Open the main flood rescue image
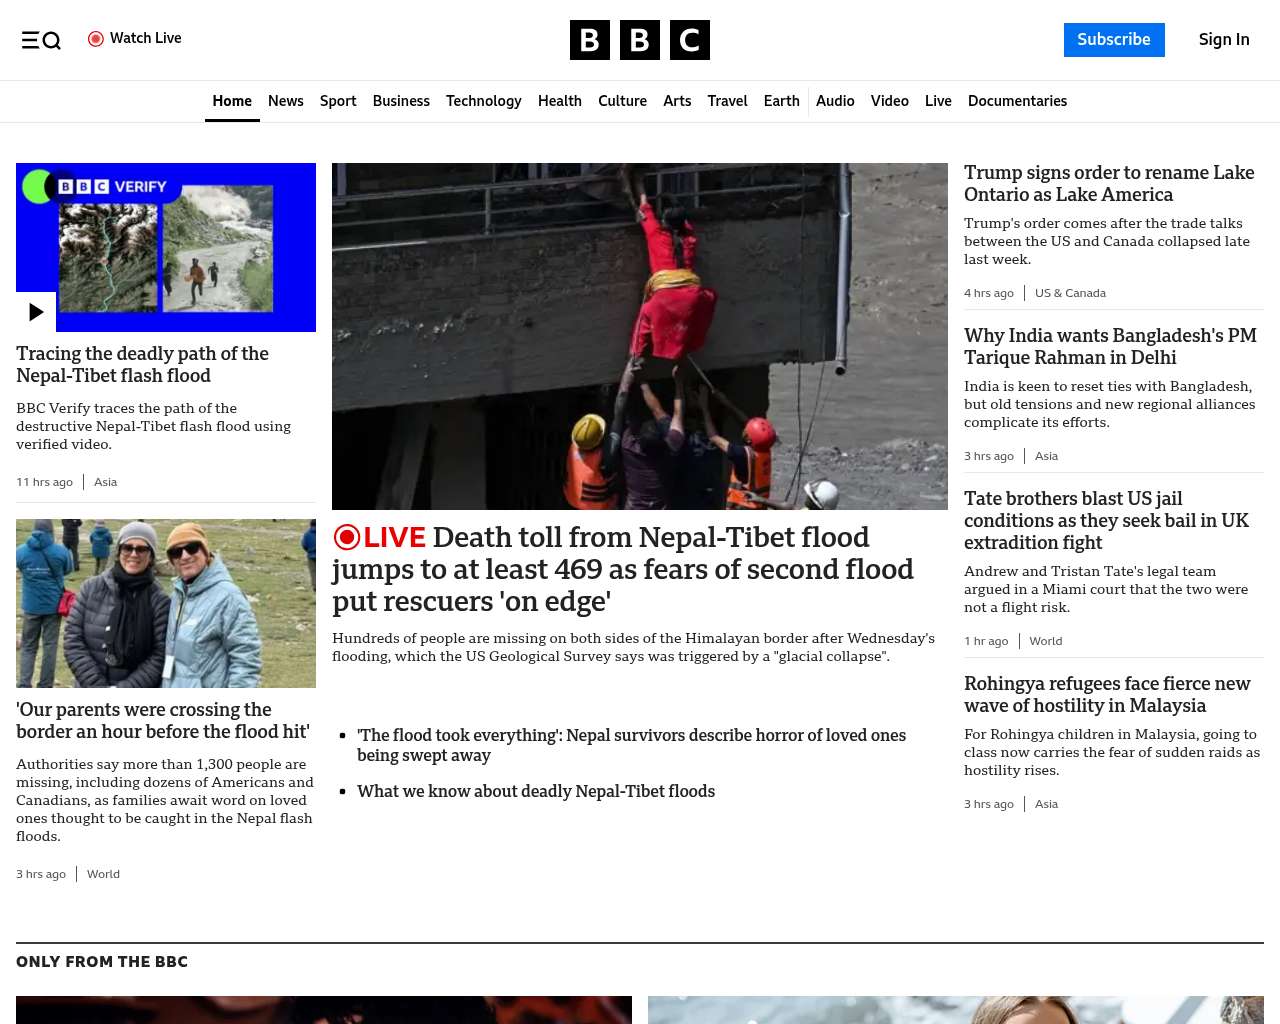The width and height of the screenshot is (1280, 1024). (x=640, y=336)
